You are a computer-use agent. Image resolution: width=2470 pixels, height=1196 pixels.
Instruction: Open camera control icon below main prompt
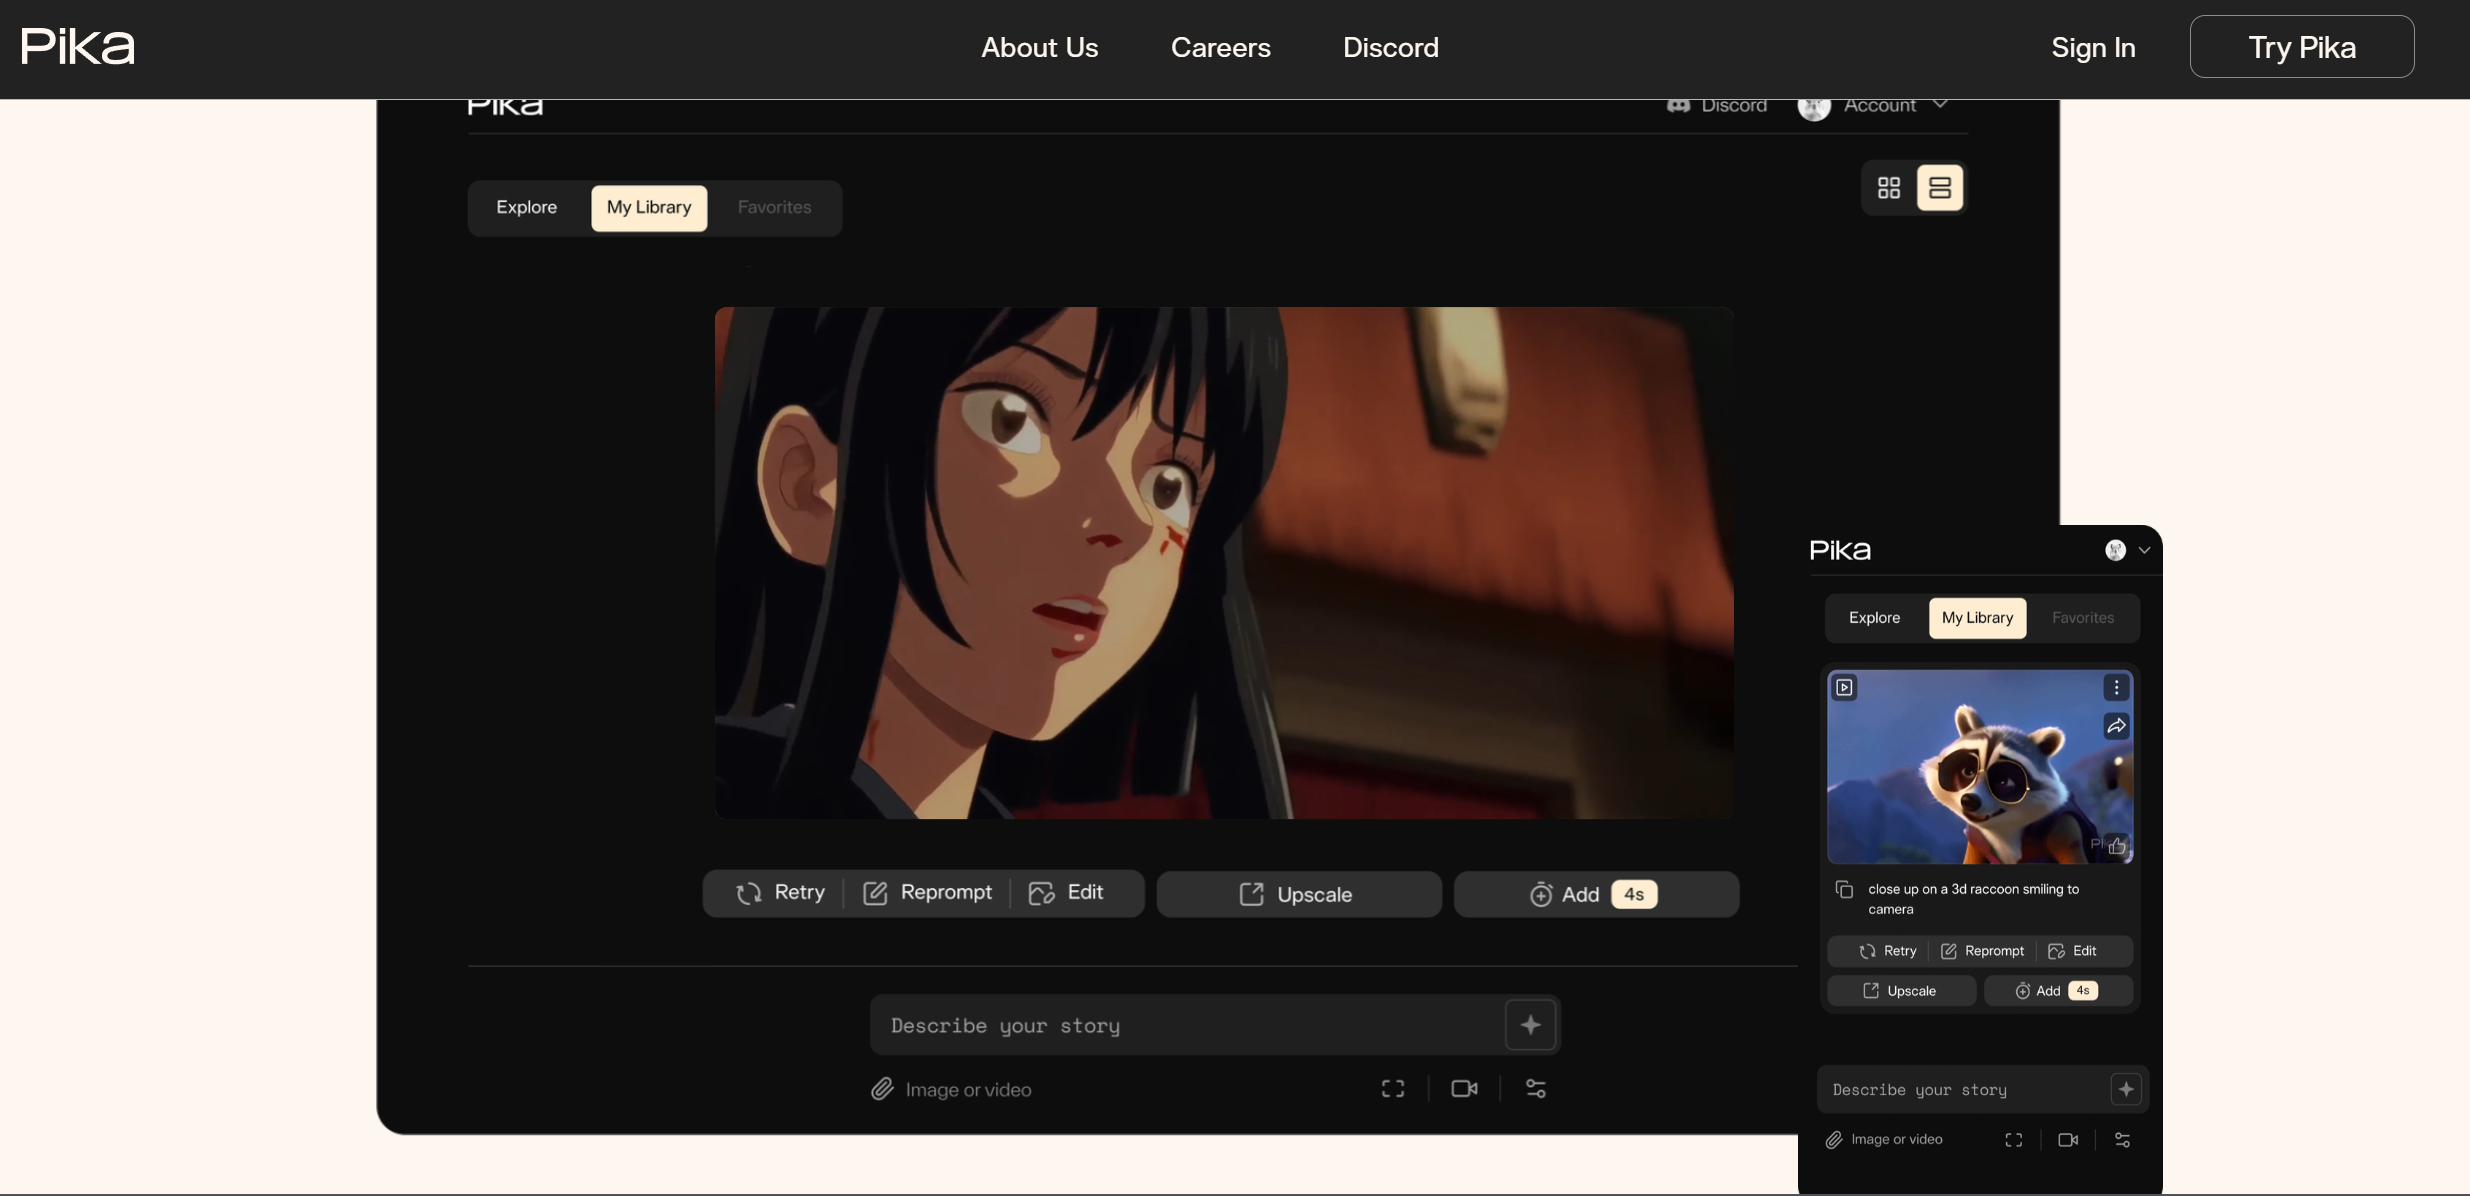point(1464,1089)
